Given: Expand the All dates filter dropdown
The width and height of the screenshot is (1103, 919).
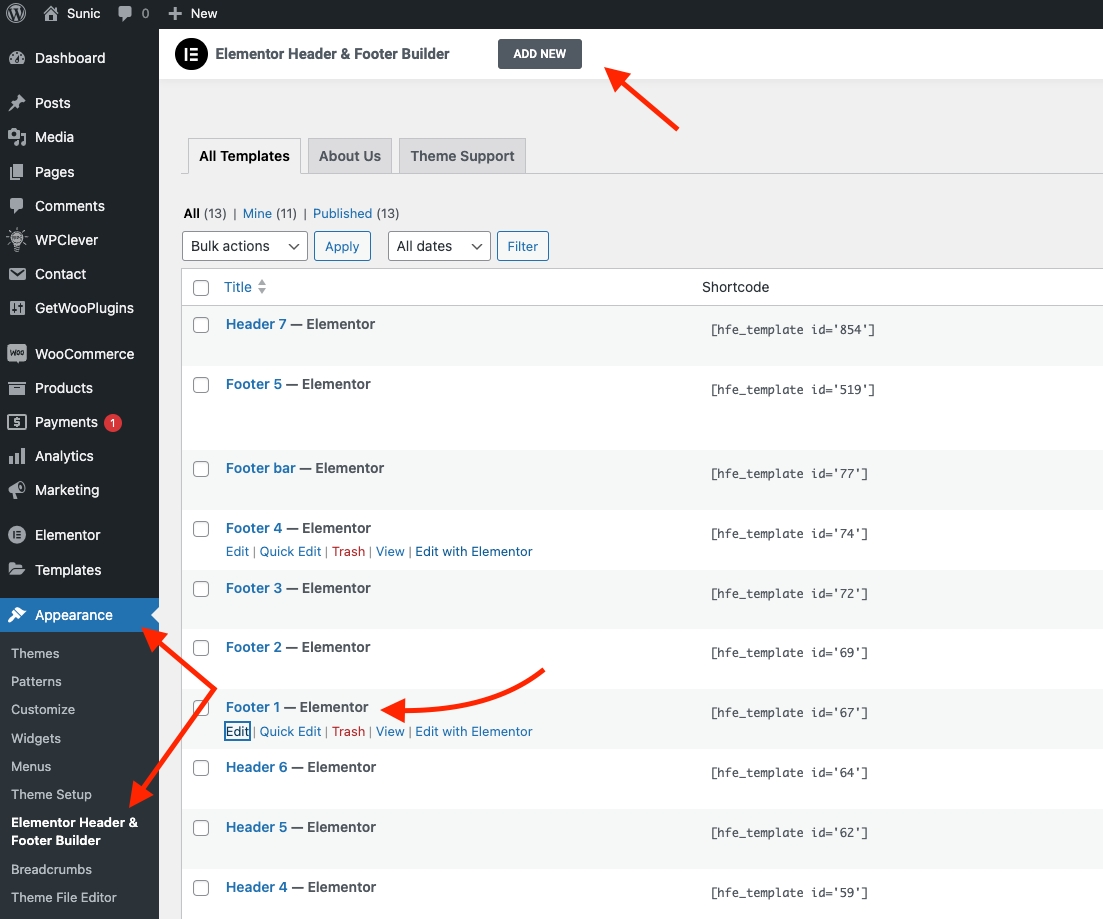Looking at the screenshot, I should 439,246.
